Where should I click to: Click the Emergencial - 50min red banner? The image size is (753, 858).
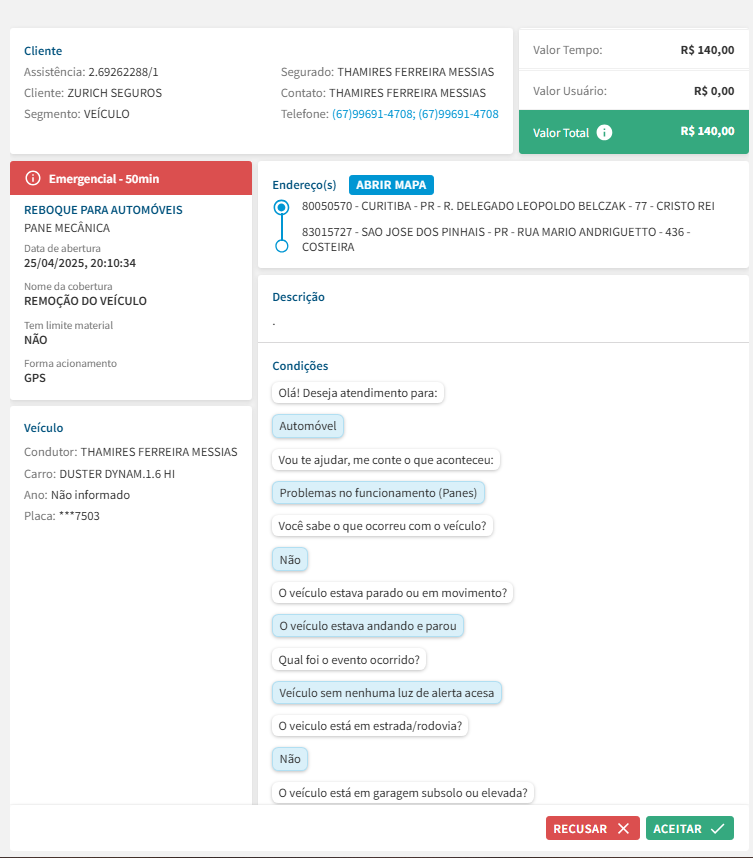131,178
